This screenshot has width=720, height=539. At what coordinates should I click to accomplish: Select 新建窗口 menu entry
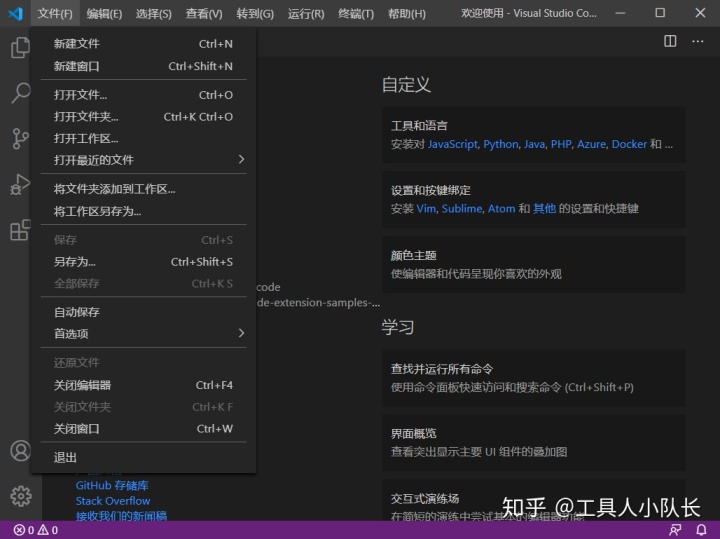pyautogui.click(x=143, y=66)
